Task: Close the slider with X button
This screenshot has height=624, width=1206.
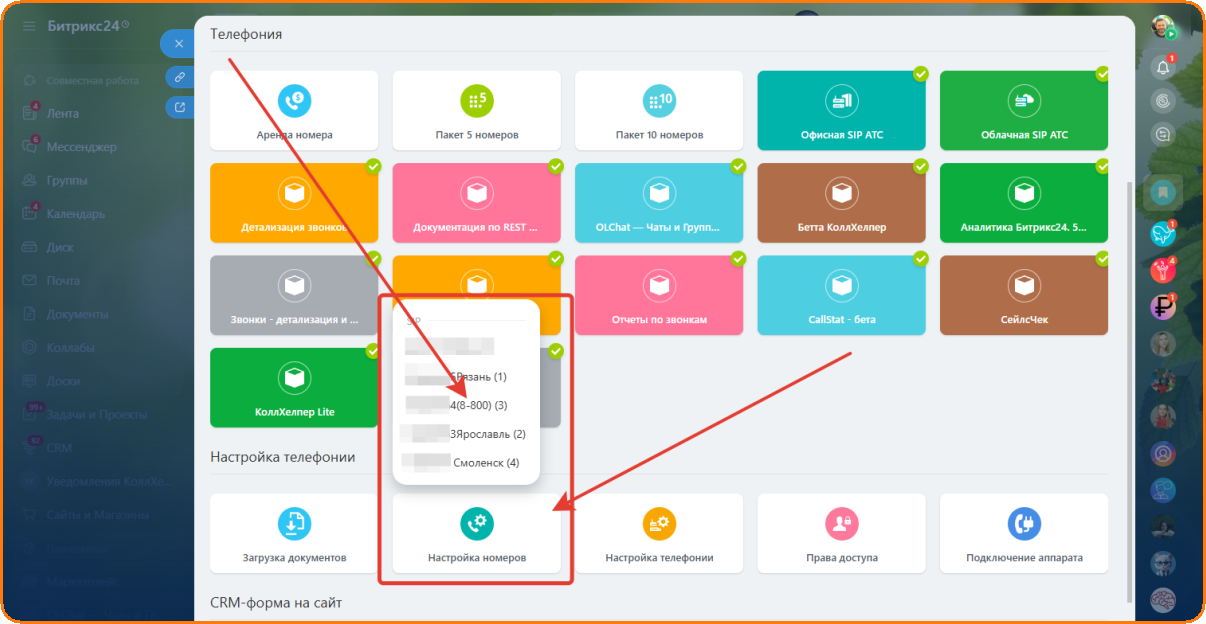Action: coord(178,44)
